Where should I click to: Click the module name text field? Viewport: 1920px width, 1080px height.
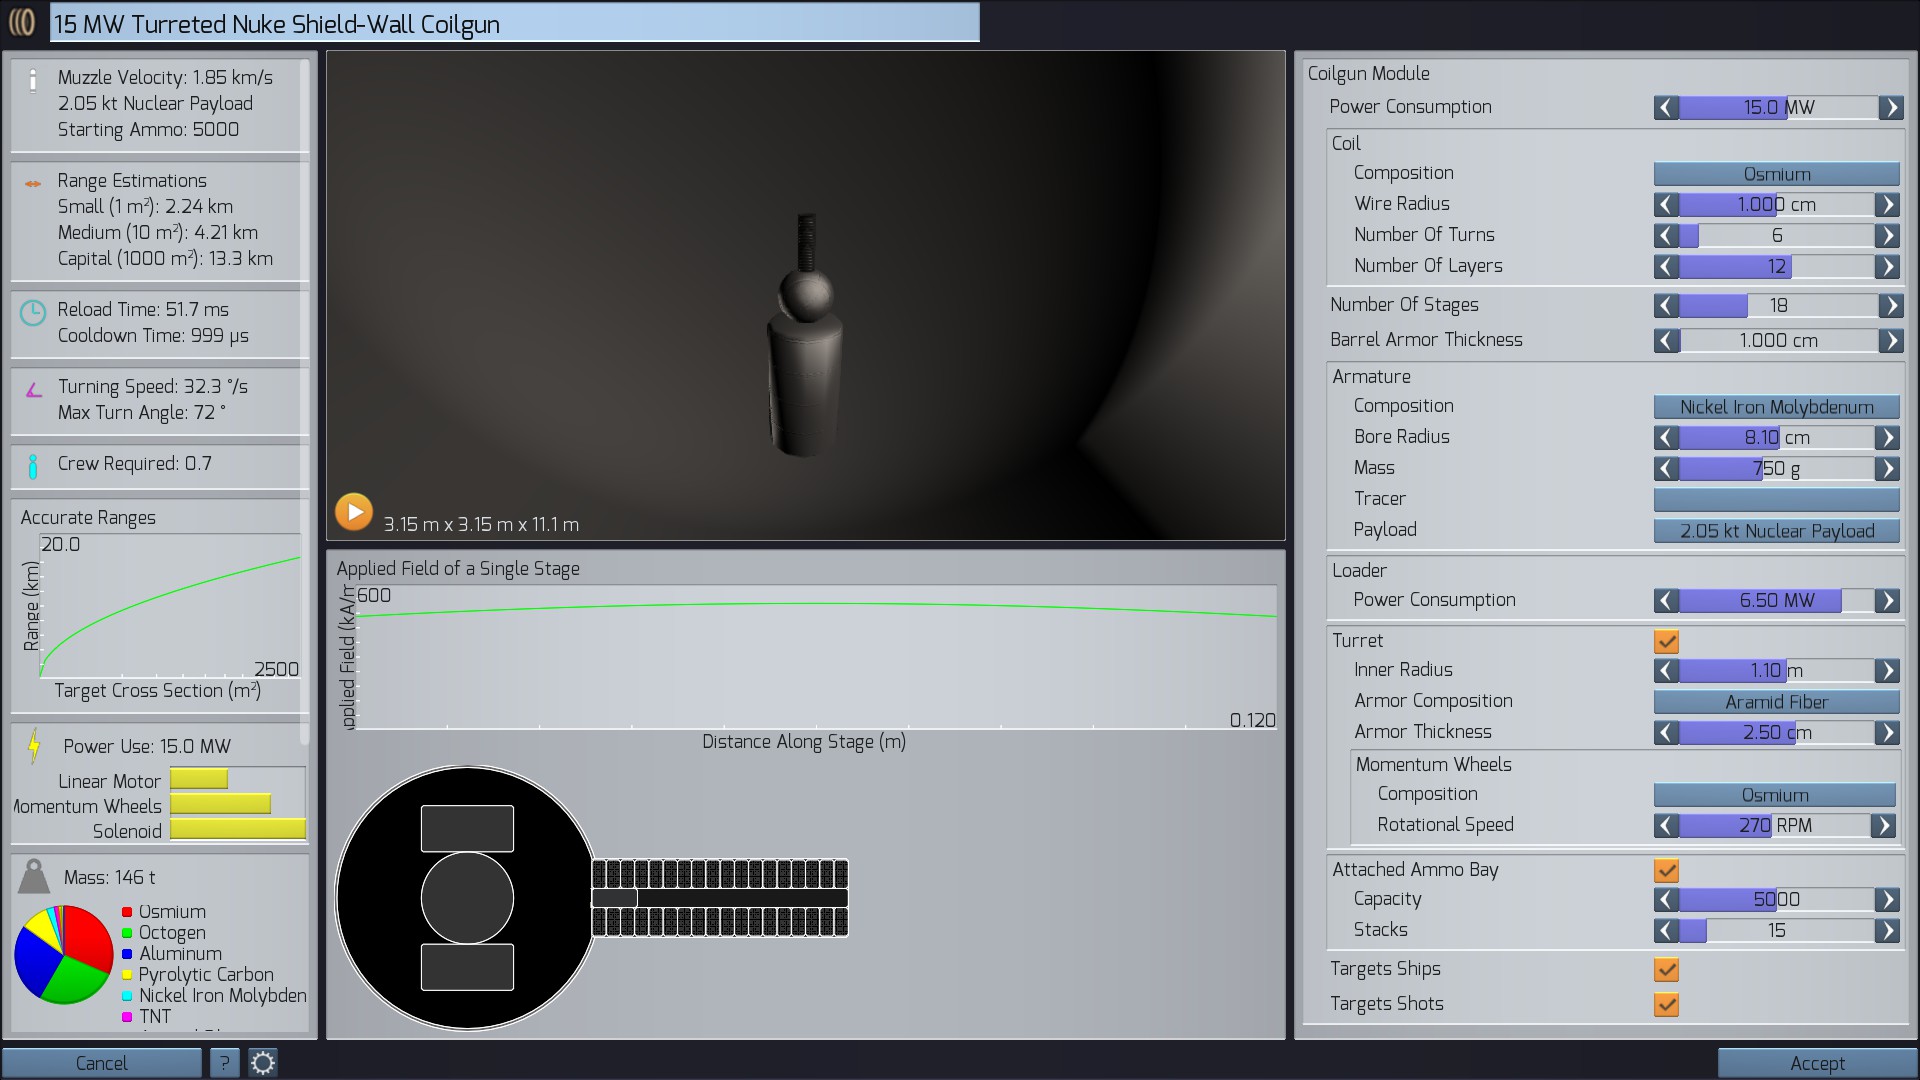point(514,23)
